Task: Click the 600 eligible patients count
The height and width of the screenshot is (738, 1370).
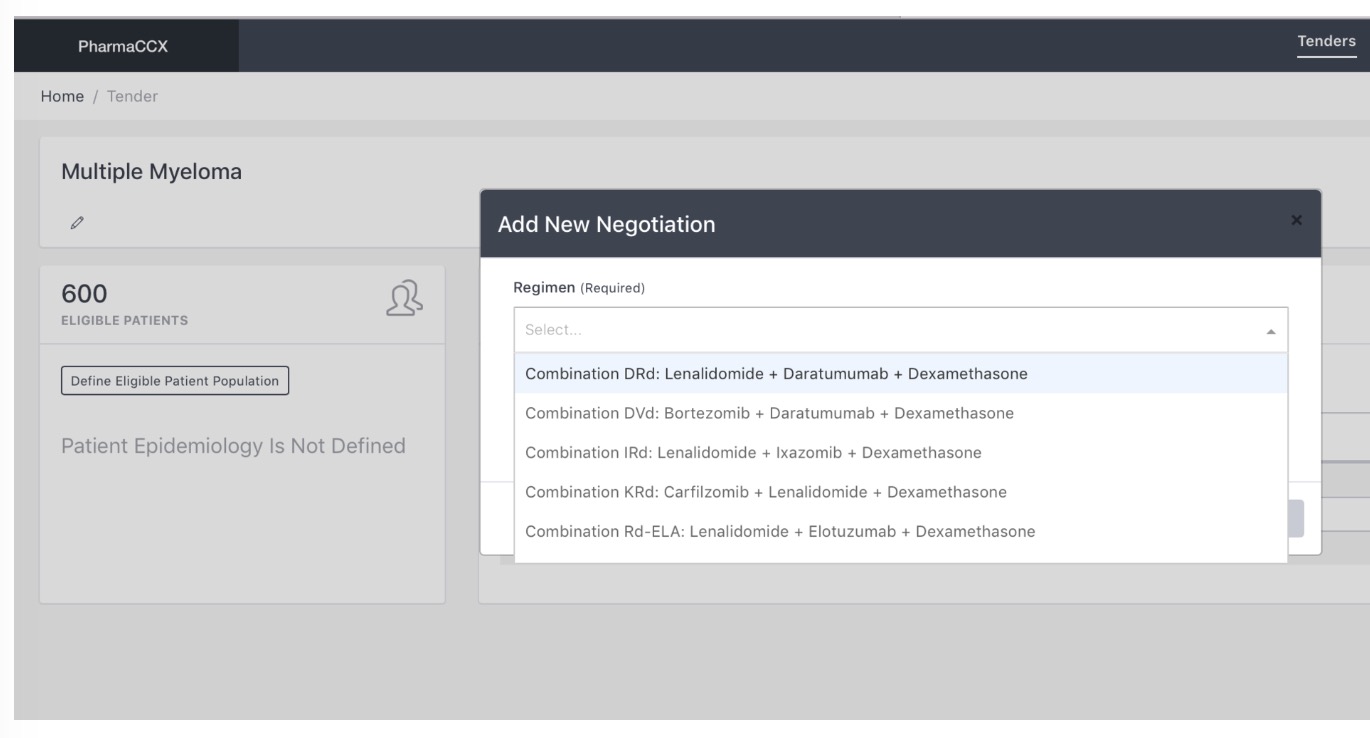Action: click(x=84, y=293)
